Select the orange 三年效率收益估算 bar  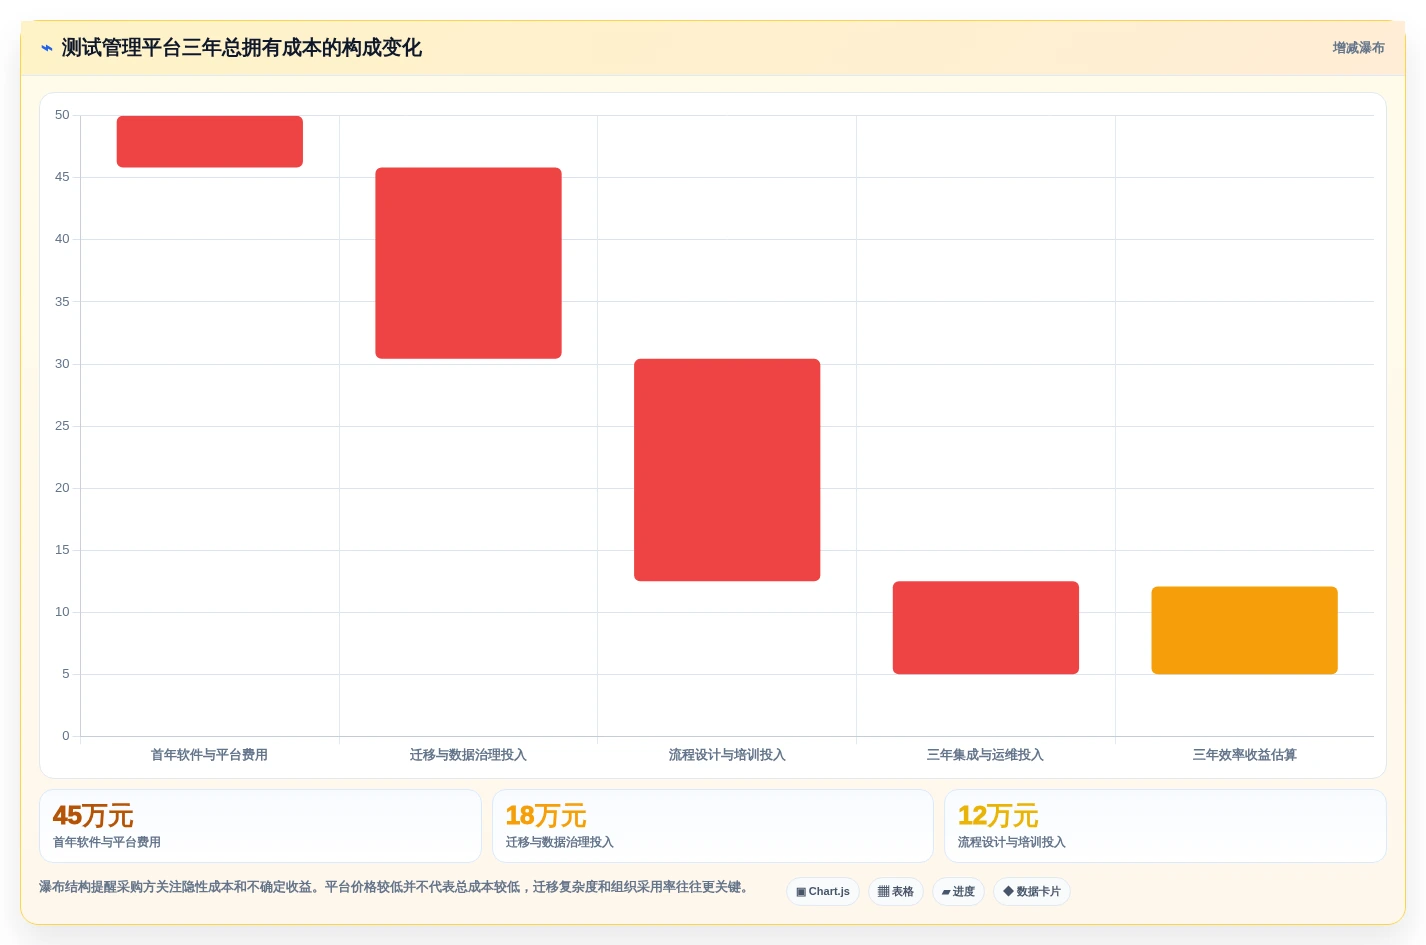[x=1244, y=630]
